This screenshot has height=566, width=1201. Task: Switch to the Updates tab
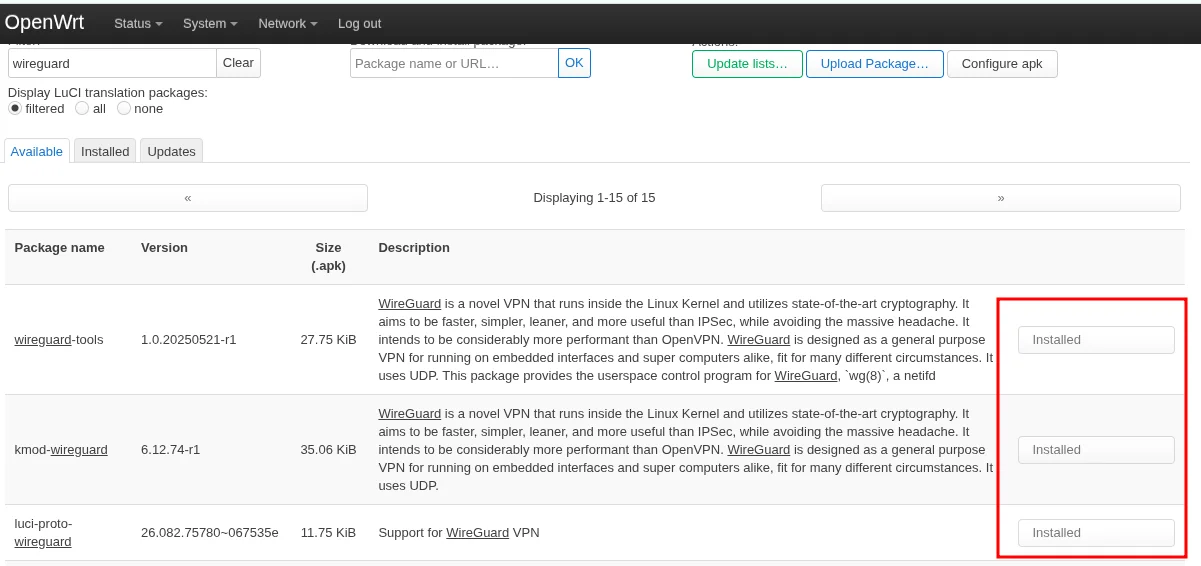coord(171,151)
